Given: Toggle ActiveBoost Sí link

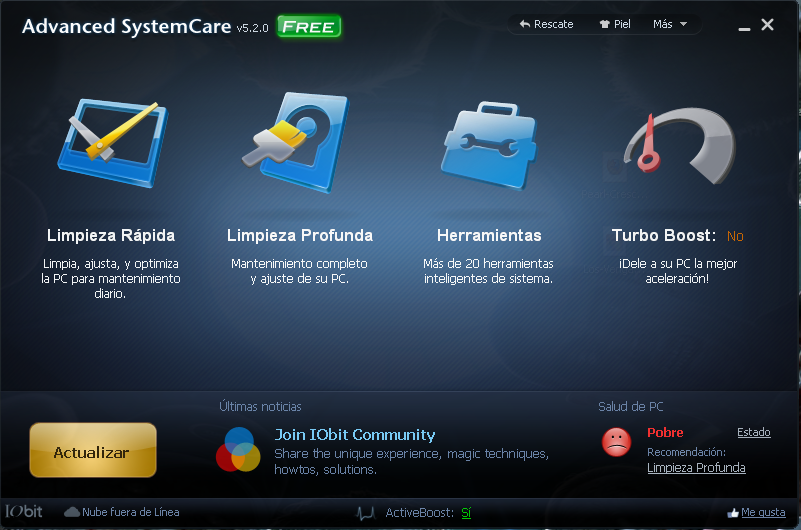Looking at the screenshot, I should click(x=466, y=513).
